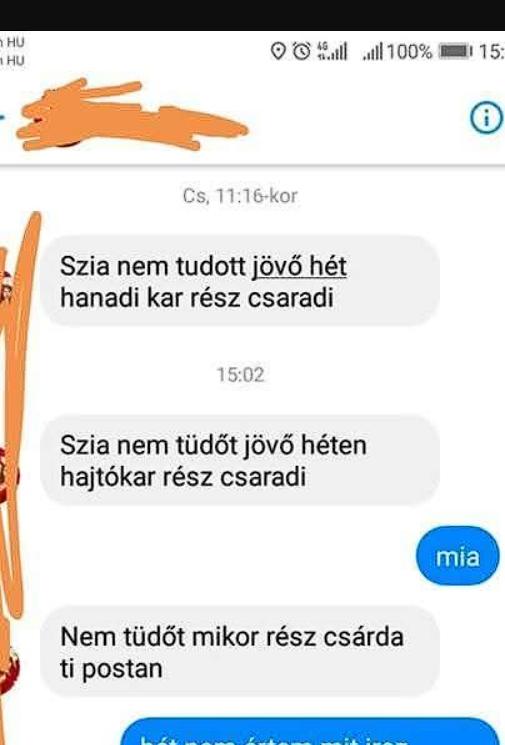Select the 'hajtókar rész csaradi' message bubble
Viewport: 505px width, 745px height.
coord(240,460)
